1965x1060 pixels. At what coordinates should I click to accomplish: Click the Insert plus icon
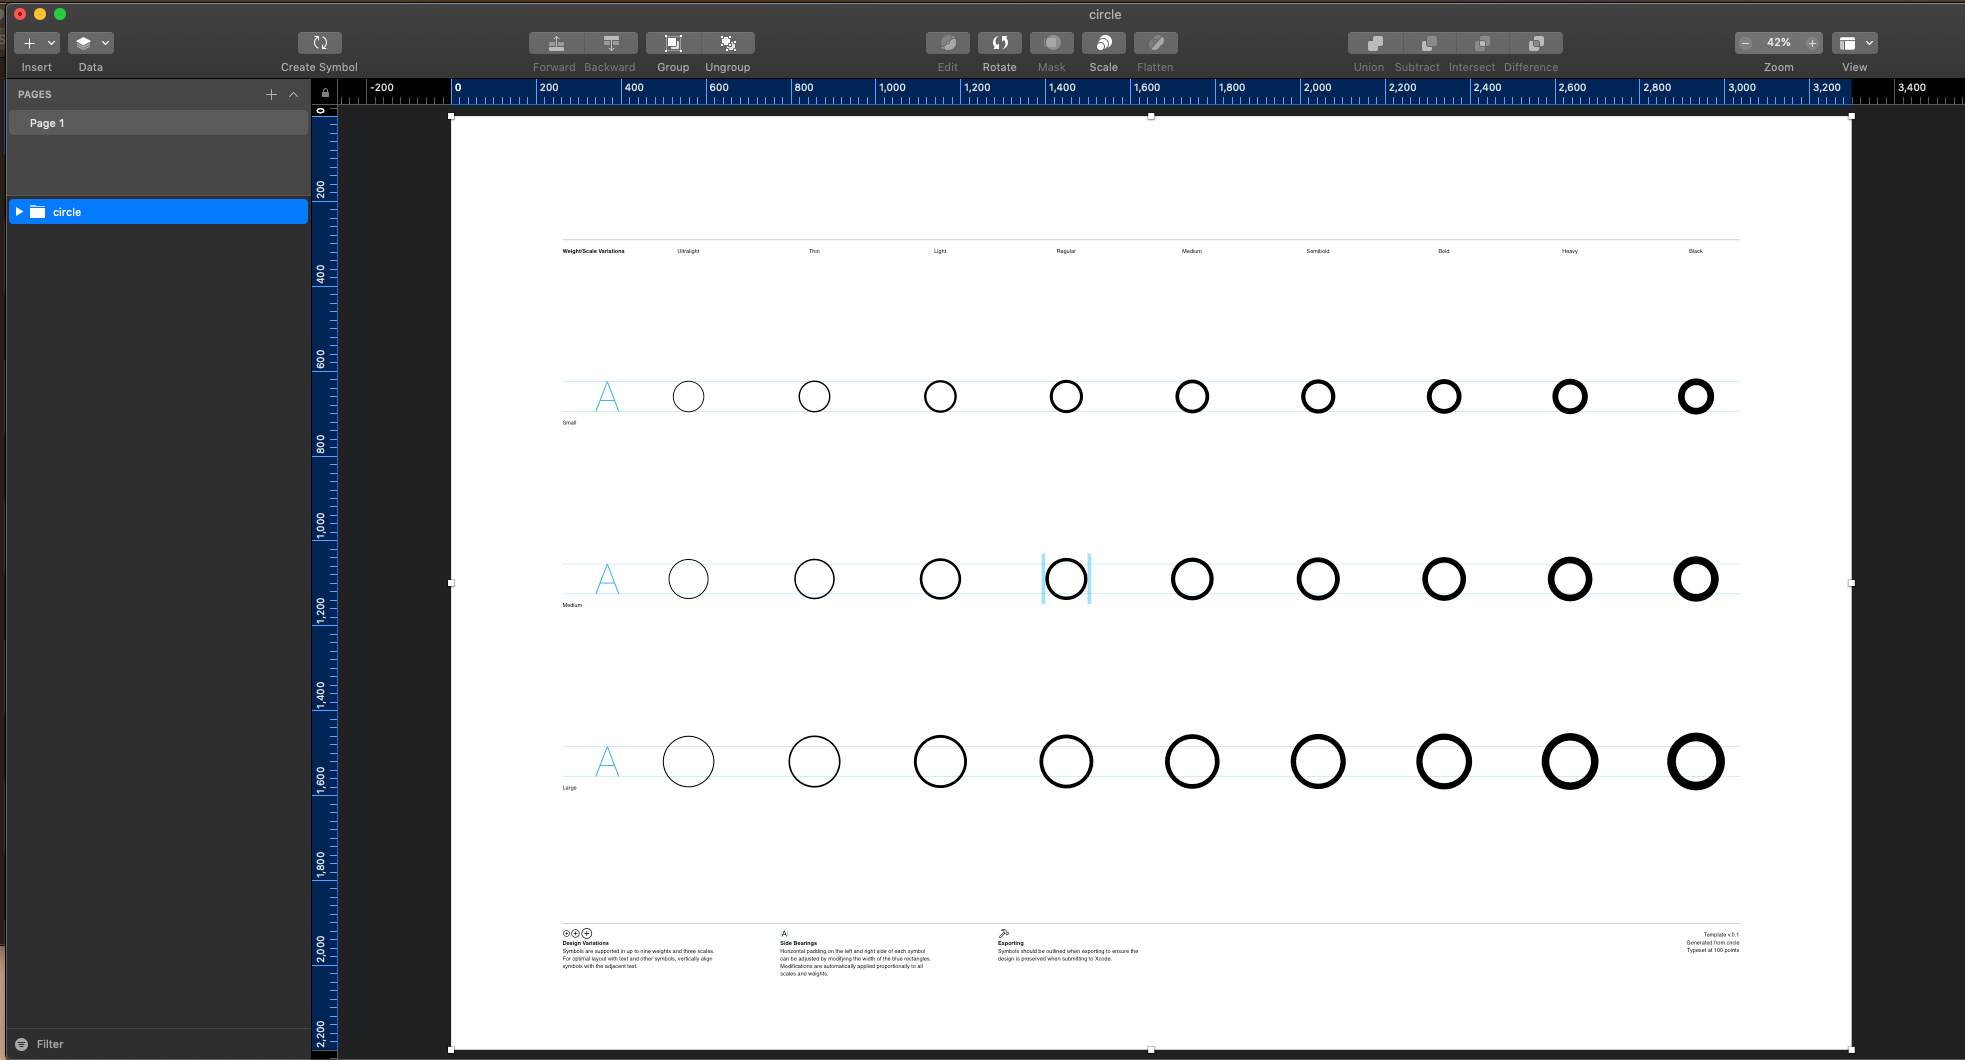(29, 43)
